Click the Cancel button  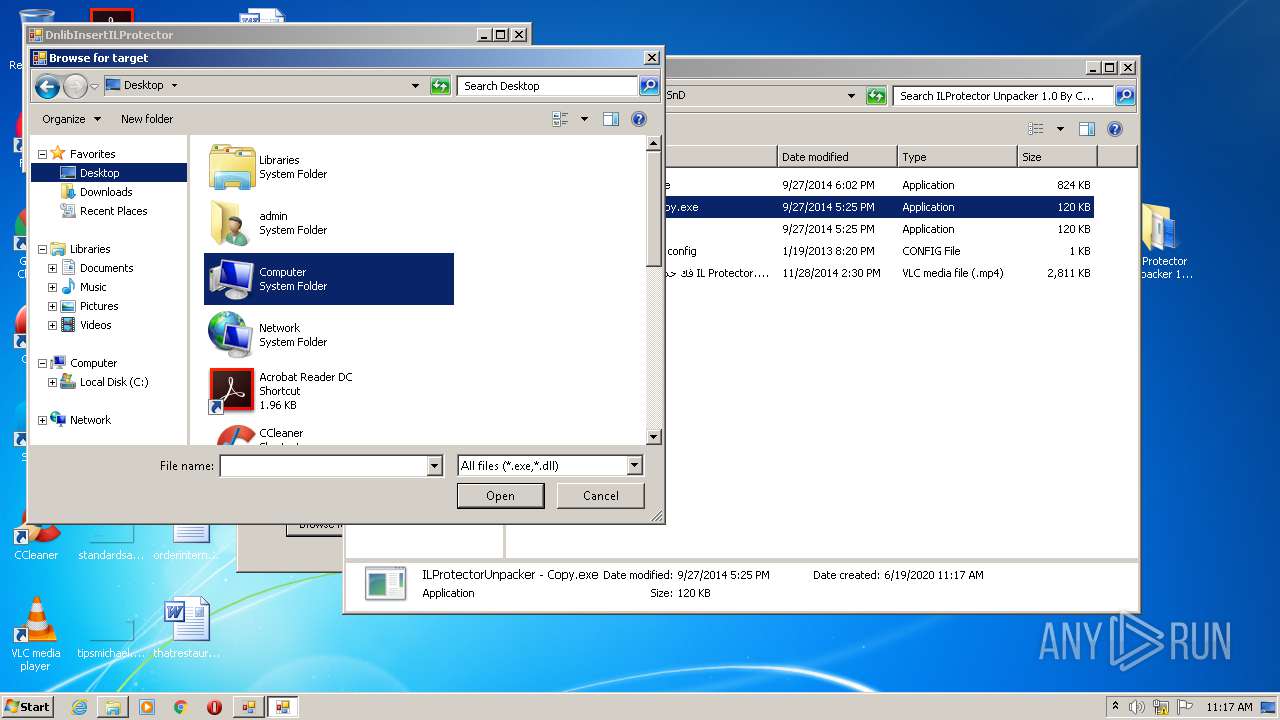[x=601, y=495]
